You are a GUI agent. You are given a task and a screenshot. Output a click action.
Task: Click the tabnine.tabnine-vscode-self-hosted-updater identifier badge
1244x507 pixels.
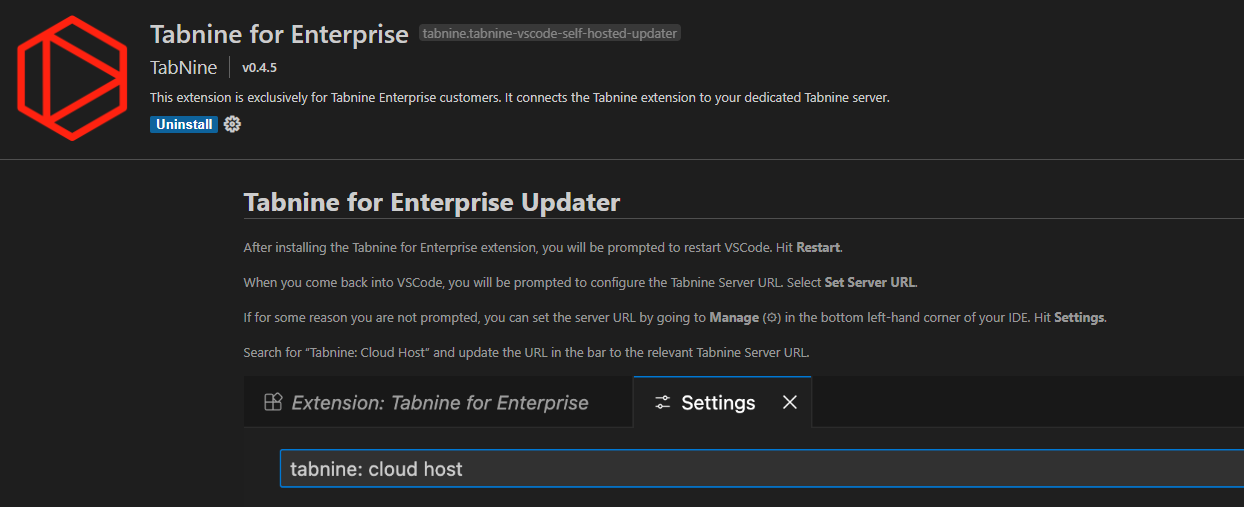(x=550, y=34)
